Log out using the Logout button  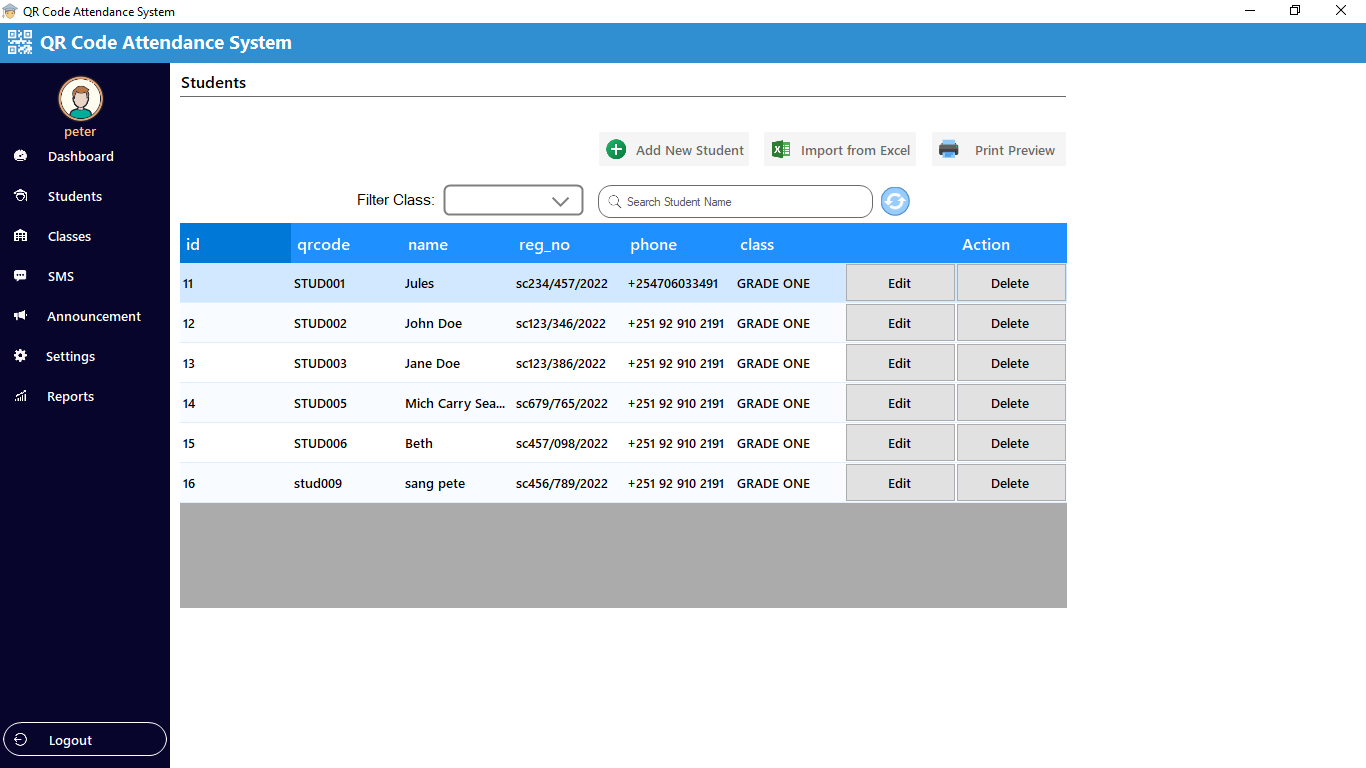[x=85, y=740]
